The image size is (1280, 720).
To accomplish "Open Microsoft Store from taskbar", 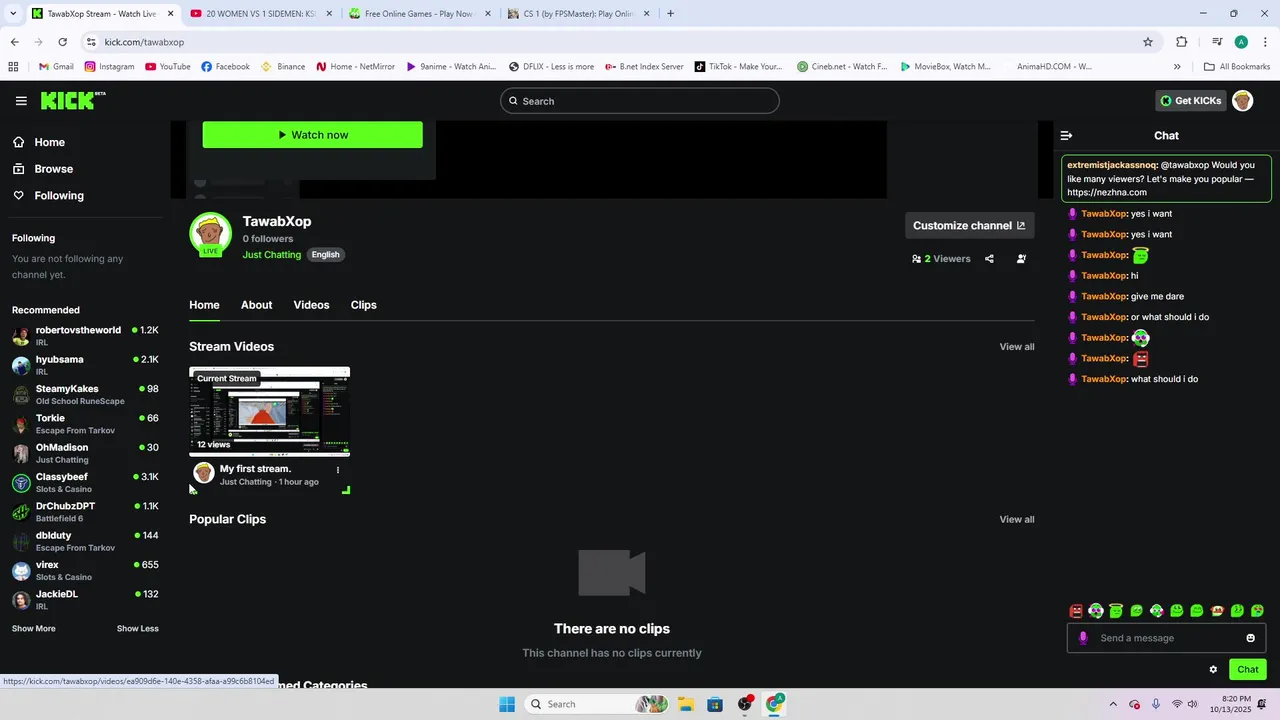I will click(x=715, y=704).
